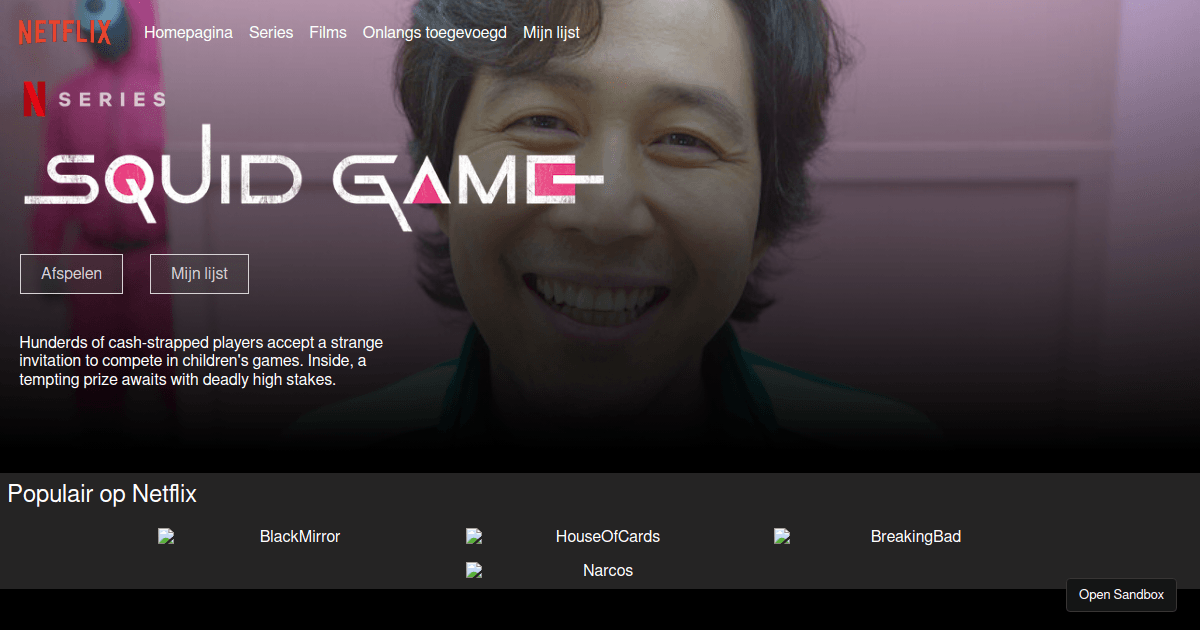Viewport: 1200px width, 630px height.
Task: Click the Squid Game description text
Action: (x=201, y=361)
